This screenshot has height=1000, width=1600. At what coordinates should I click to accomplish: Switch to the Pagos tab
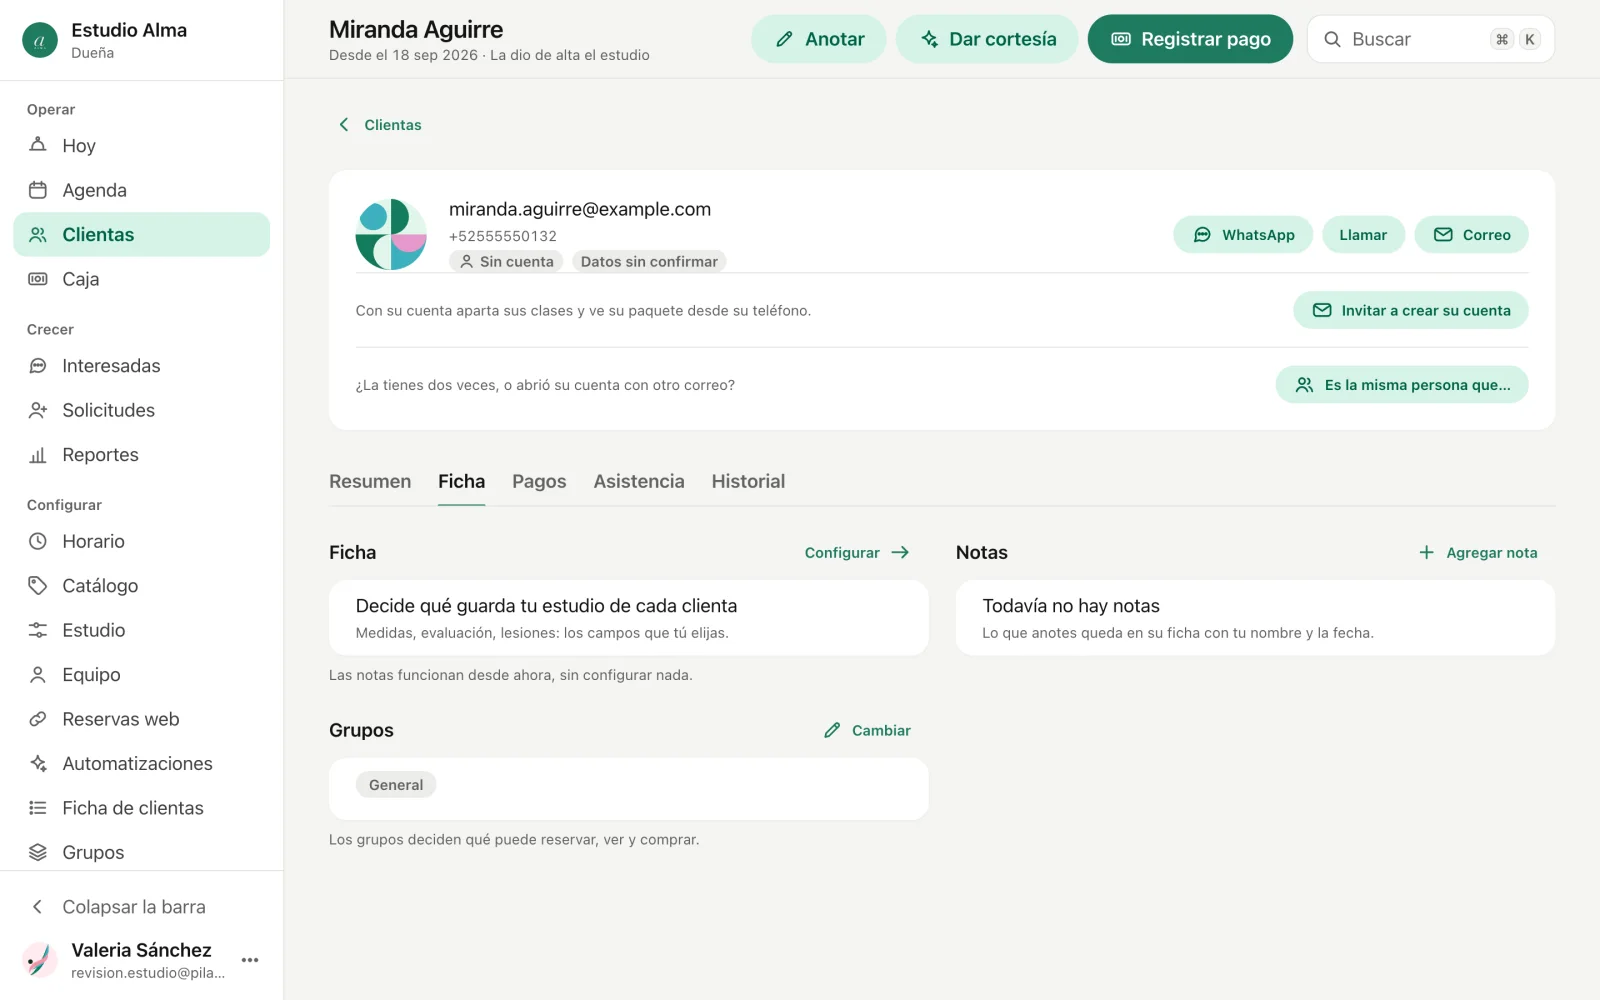click(539, 481)
